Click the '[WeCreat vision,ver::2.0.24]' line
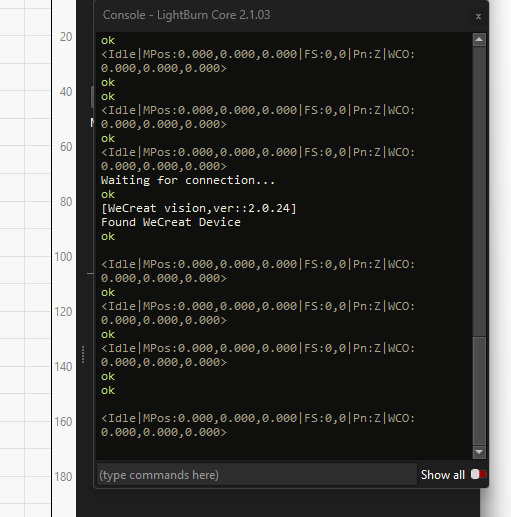 pyautogui.click(x=199, y=208)
